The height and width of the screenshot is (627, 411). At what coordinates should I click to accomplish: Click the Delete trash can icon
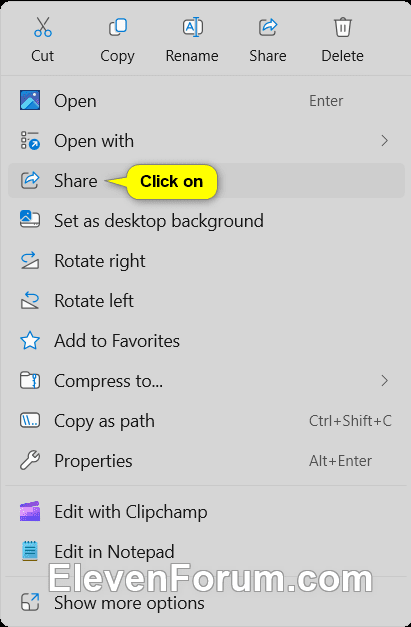(x=343, y=27)
